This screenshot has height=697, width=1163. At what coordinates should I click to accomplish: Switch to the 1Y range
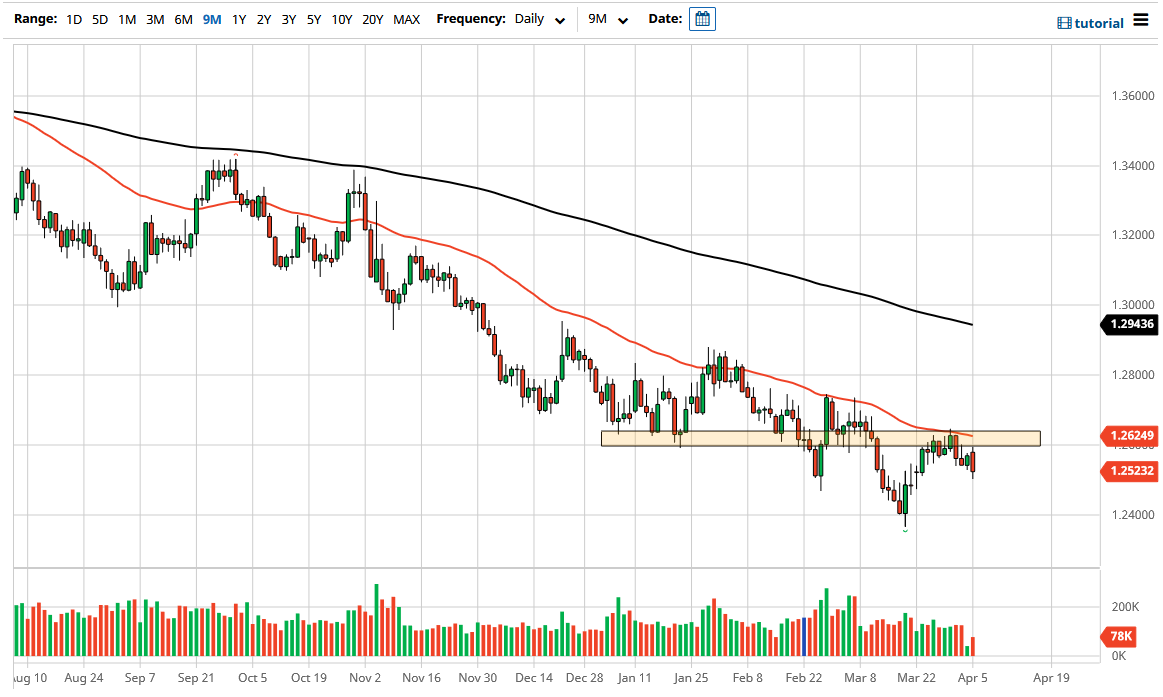237,18
